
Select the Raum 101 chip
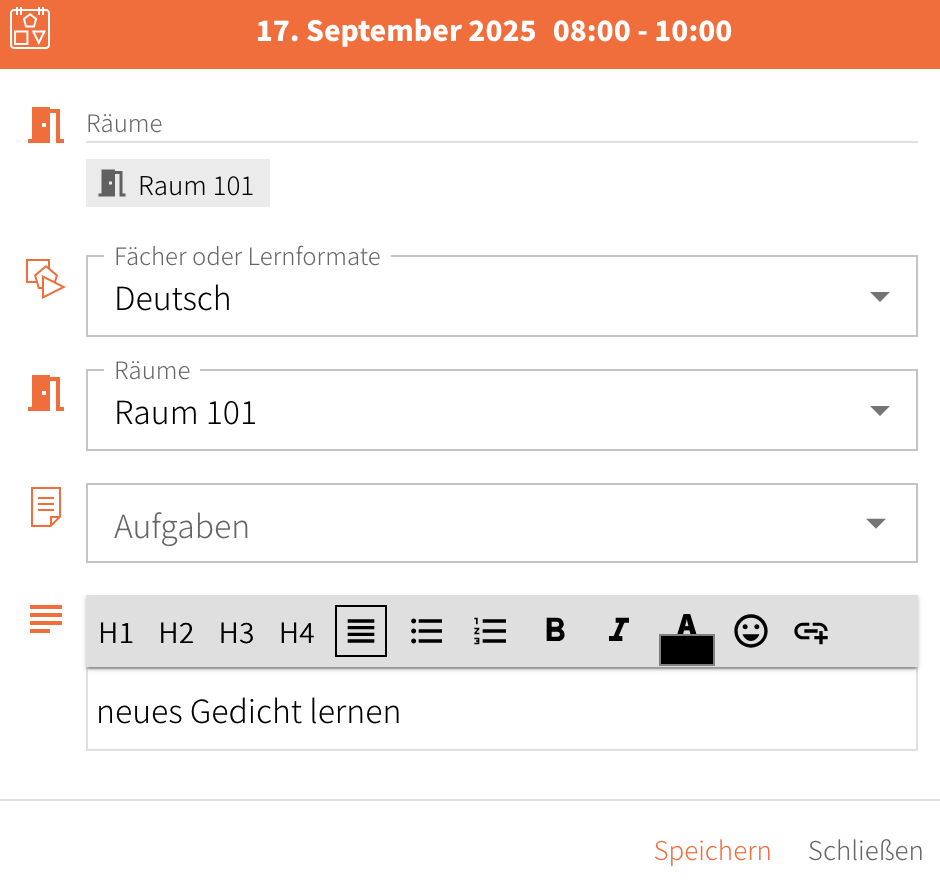pos(178,183)
